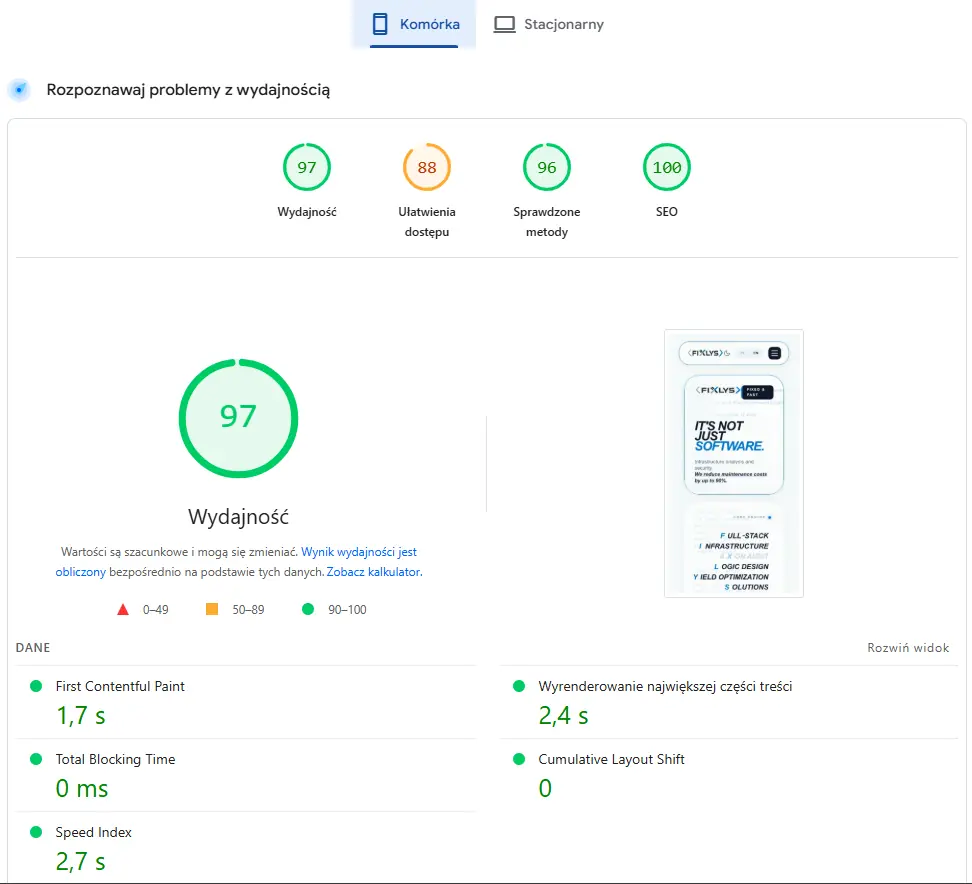Switch to the Komórka tab

click(x=414, y=24)
